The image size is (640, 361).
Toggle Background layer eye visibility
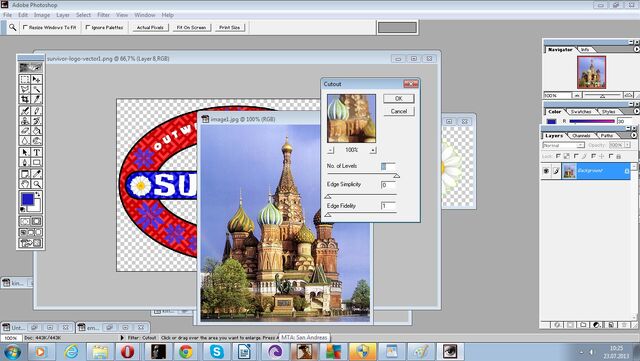click(546, 171)
